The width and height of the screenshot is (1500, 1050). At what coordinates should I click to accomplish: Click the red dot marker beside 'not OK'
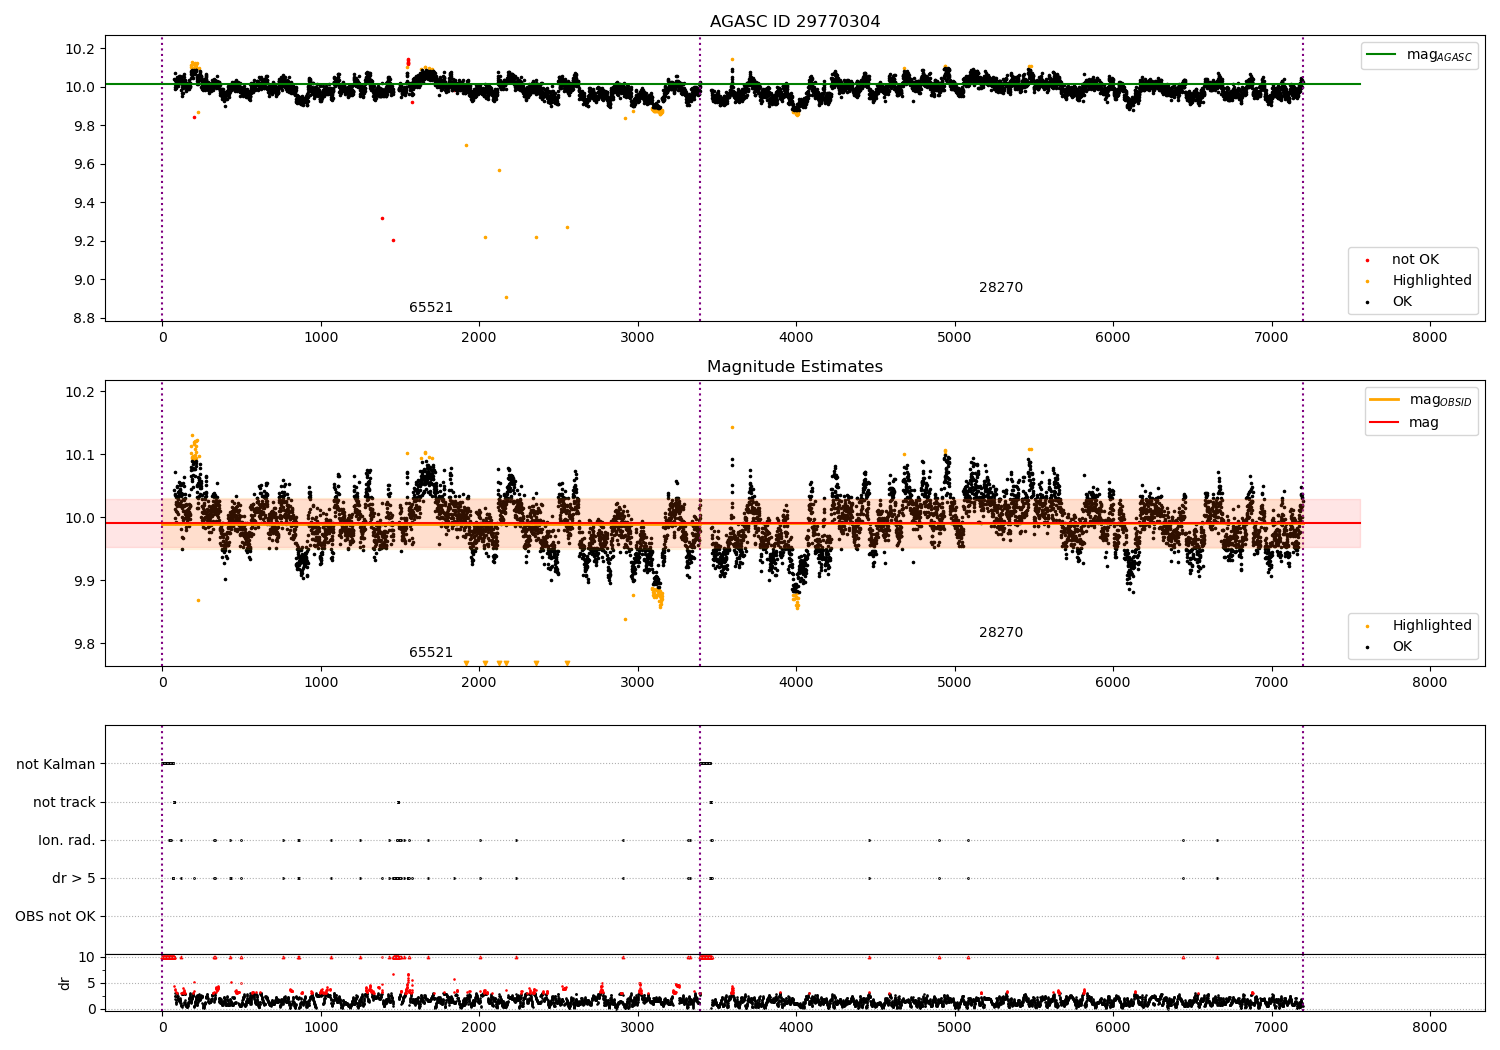1367,260
